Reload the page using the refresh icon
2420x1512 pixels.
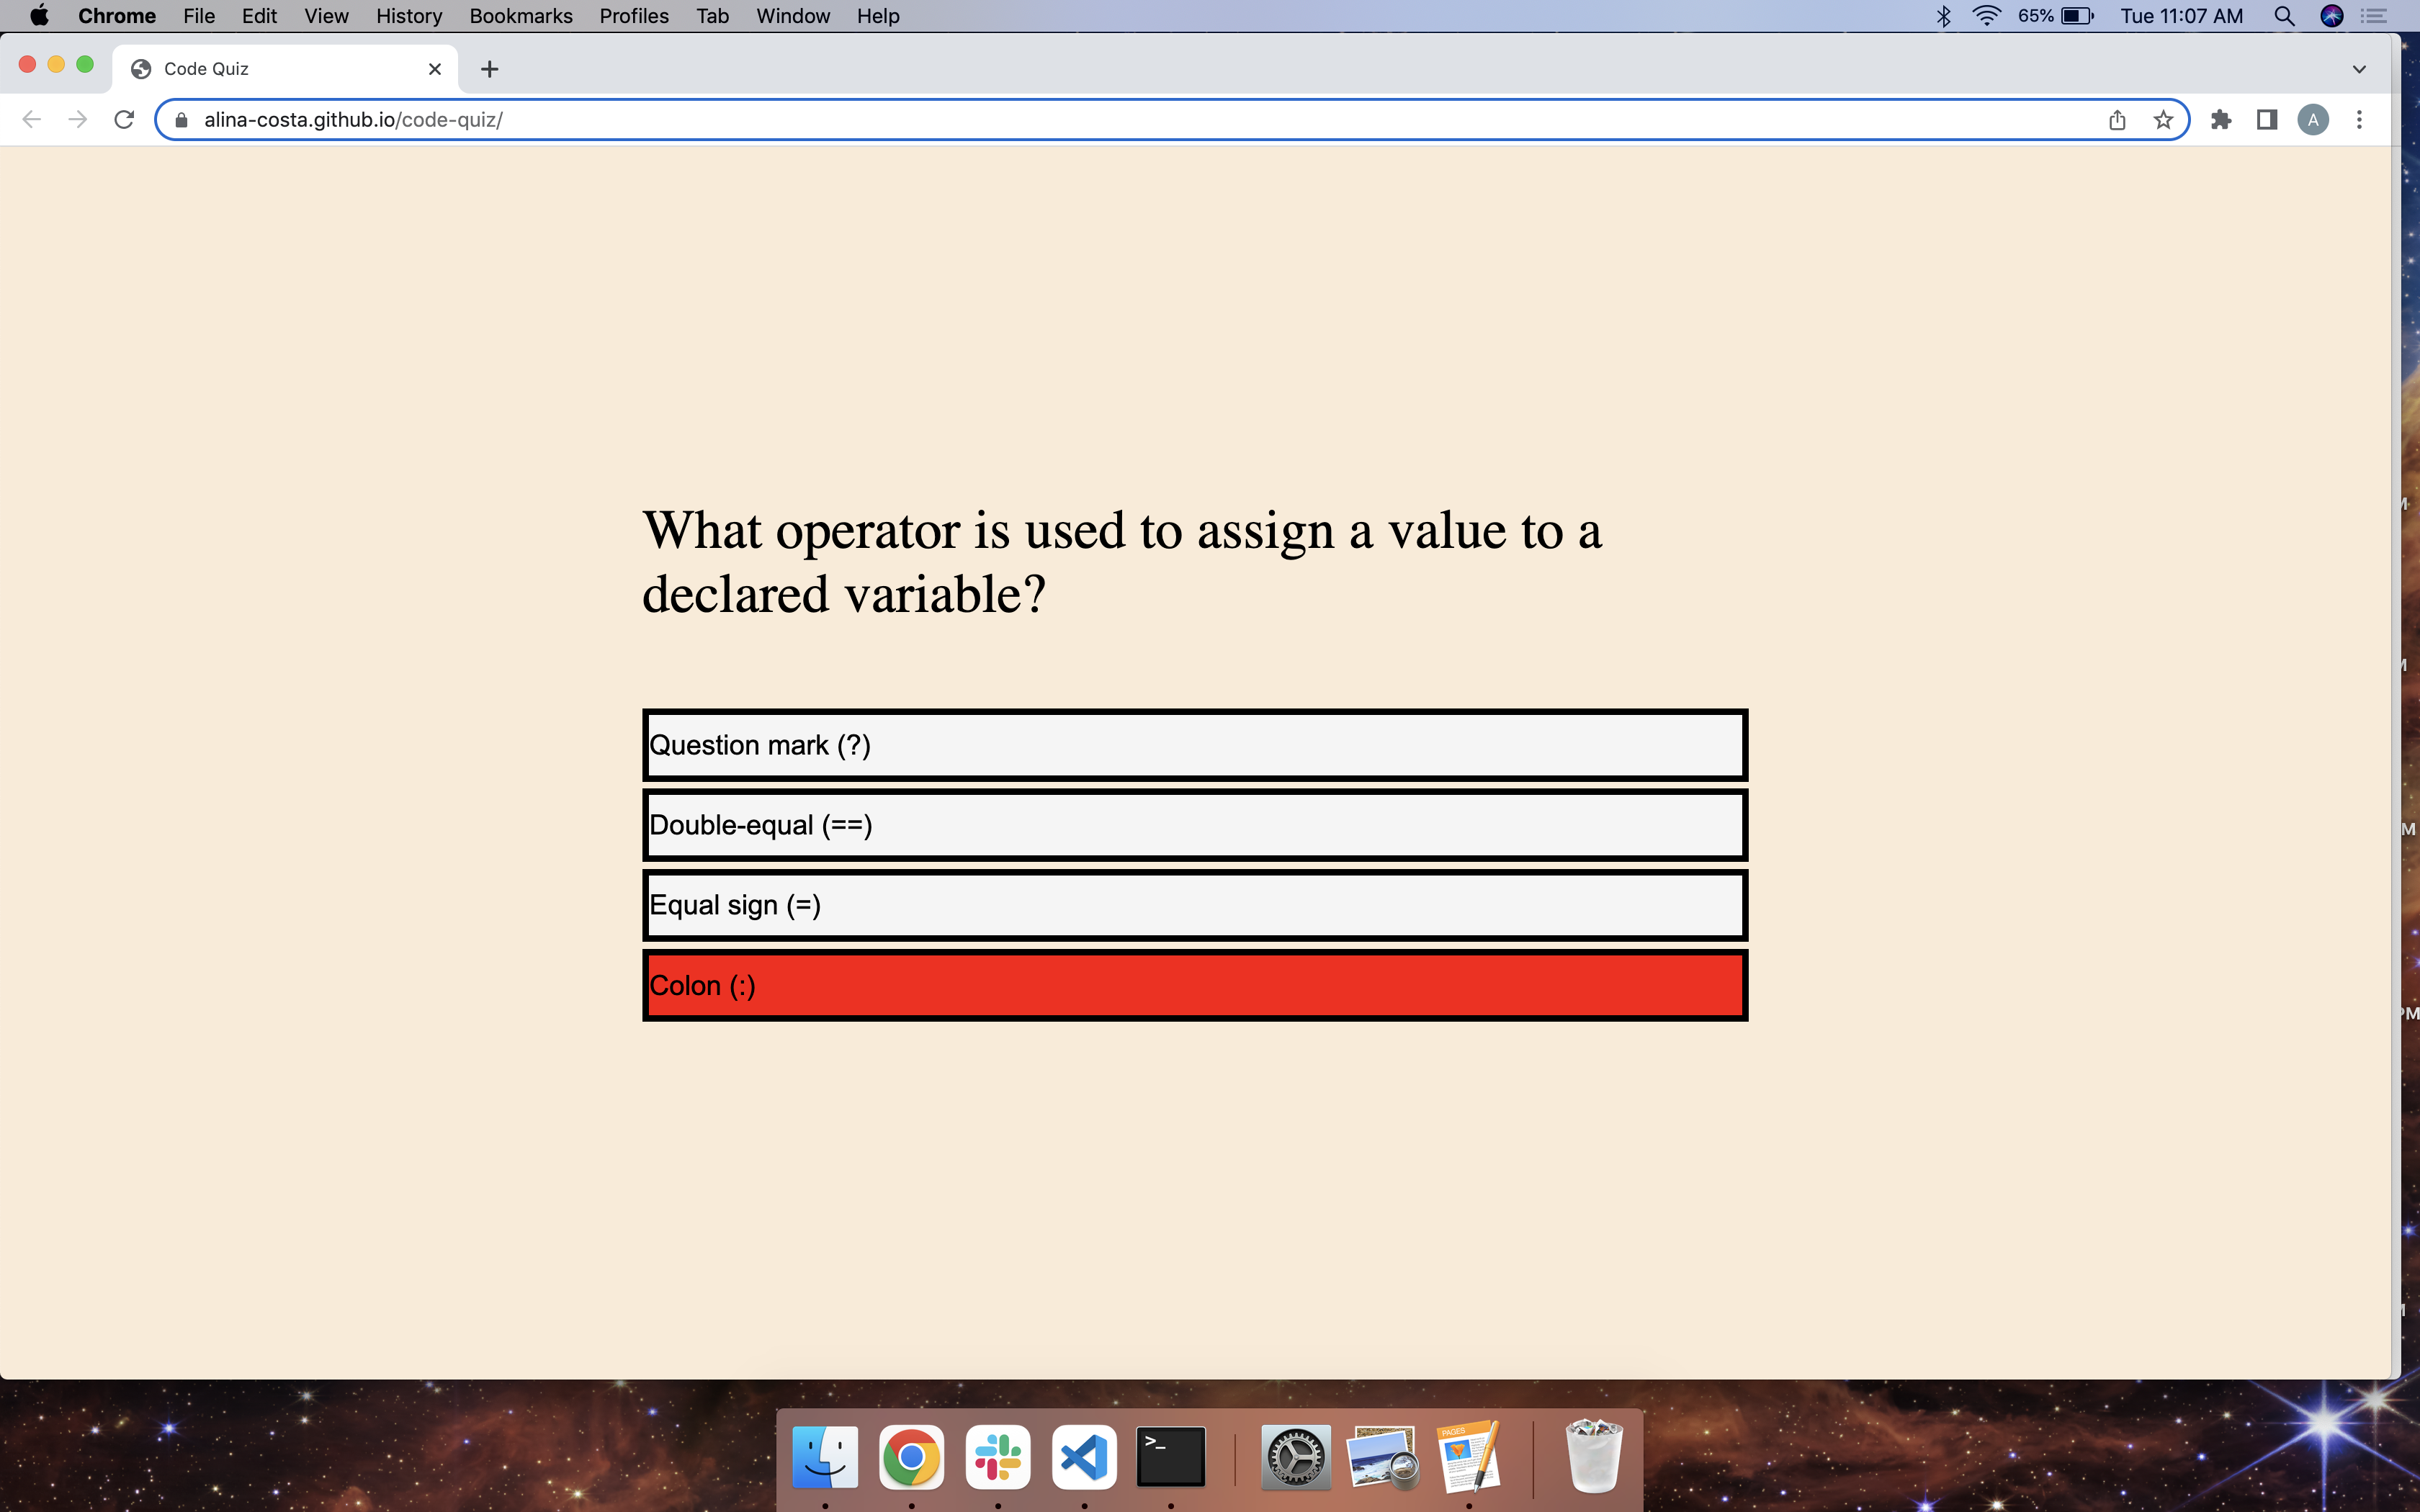tap(124, 119)
